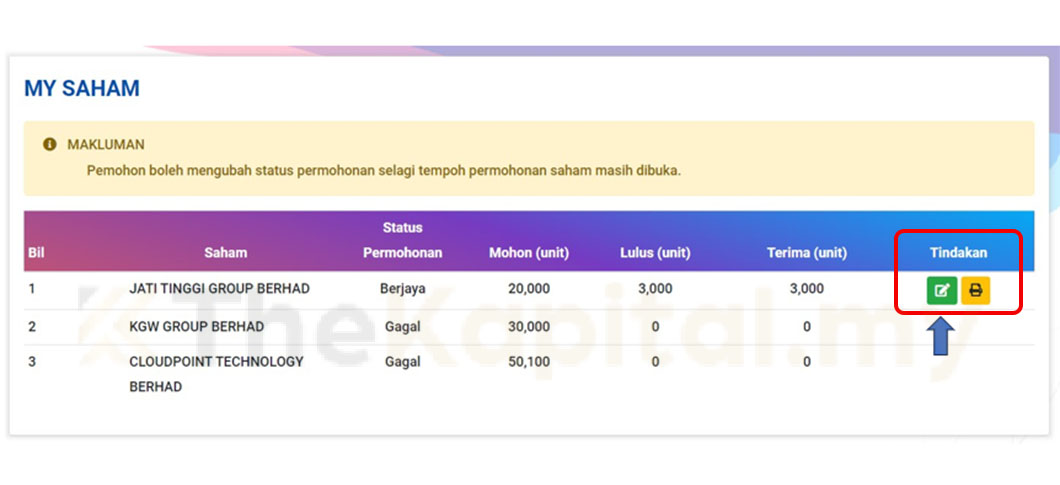Click the yellow print button for Jati Tinggi
Image resolution: width=1060 pixels, height=485 pixels.
tap(975, 291)
